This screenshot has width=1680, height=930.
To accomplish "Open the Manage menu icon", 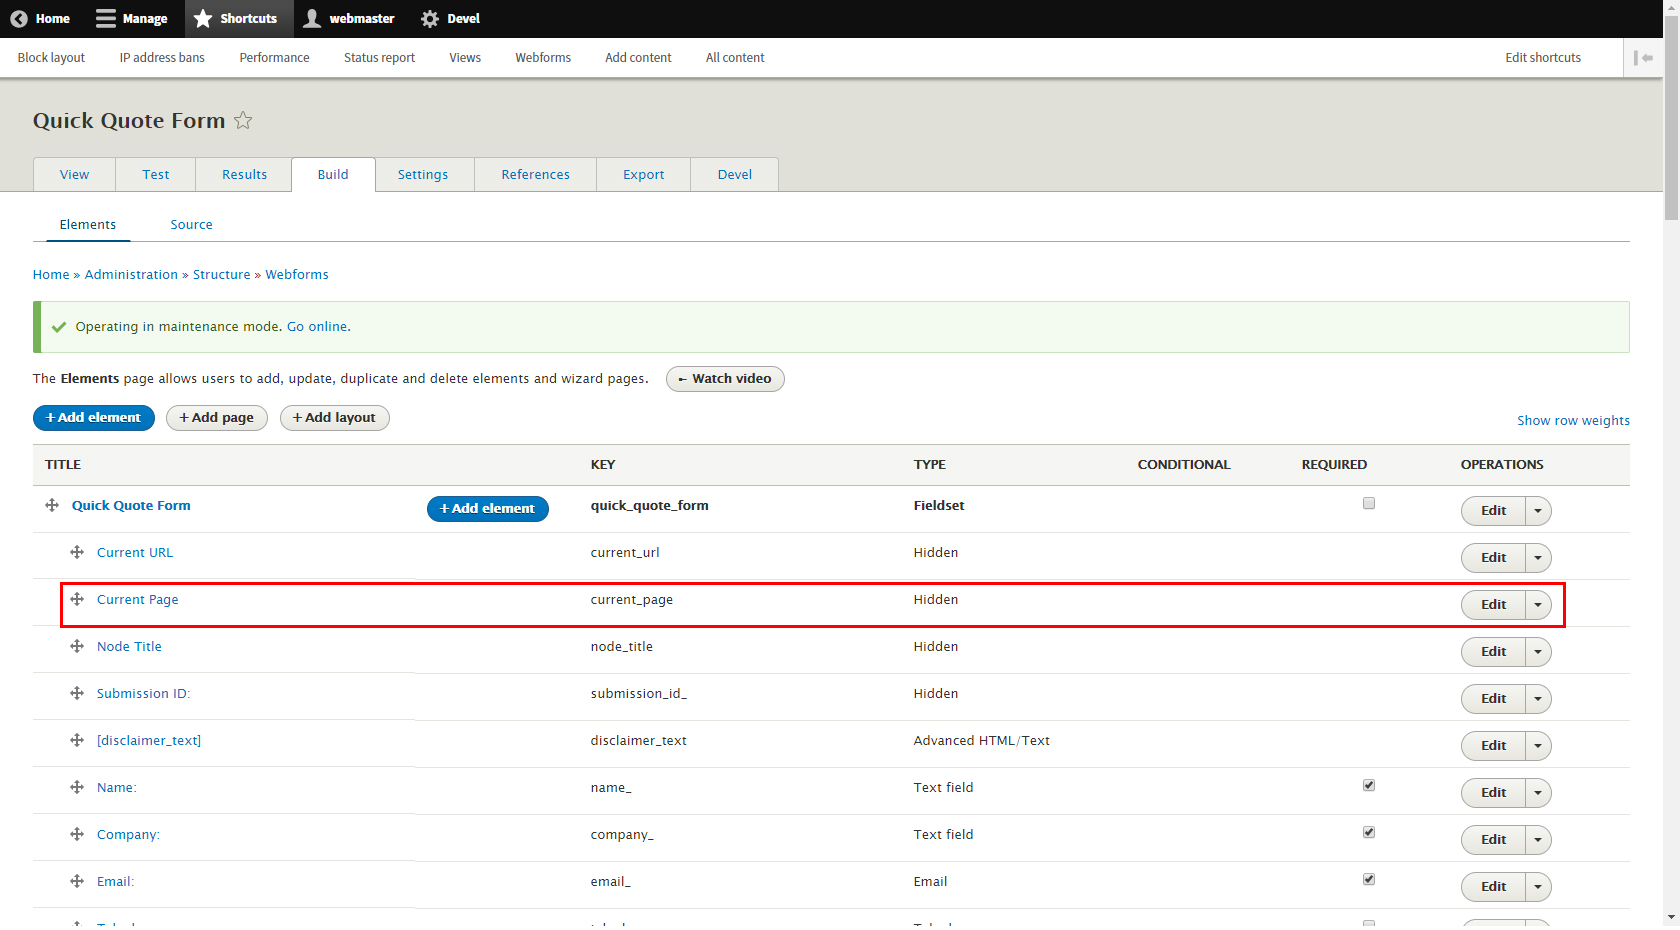I will [x=103, y=18].
